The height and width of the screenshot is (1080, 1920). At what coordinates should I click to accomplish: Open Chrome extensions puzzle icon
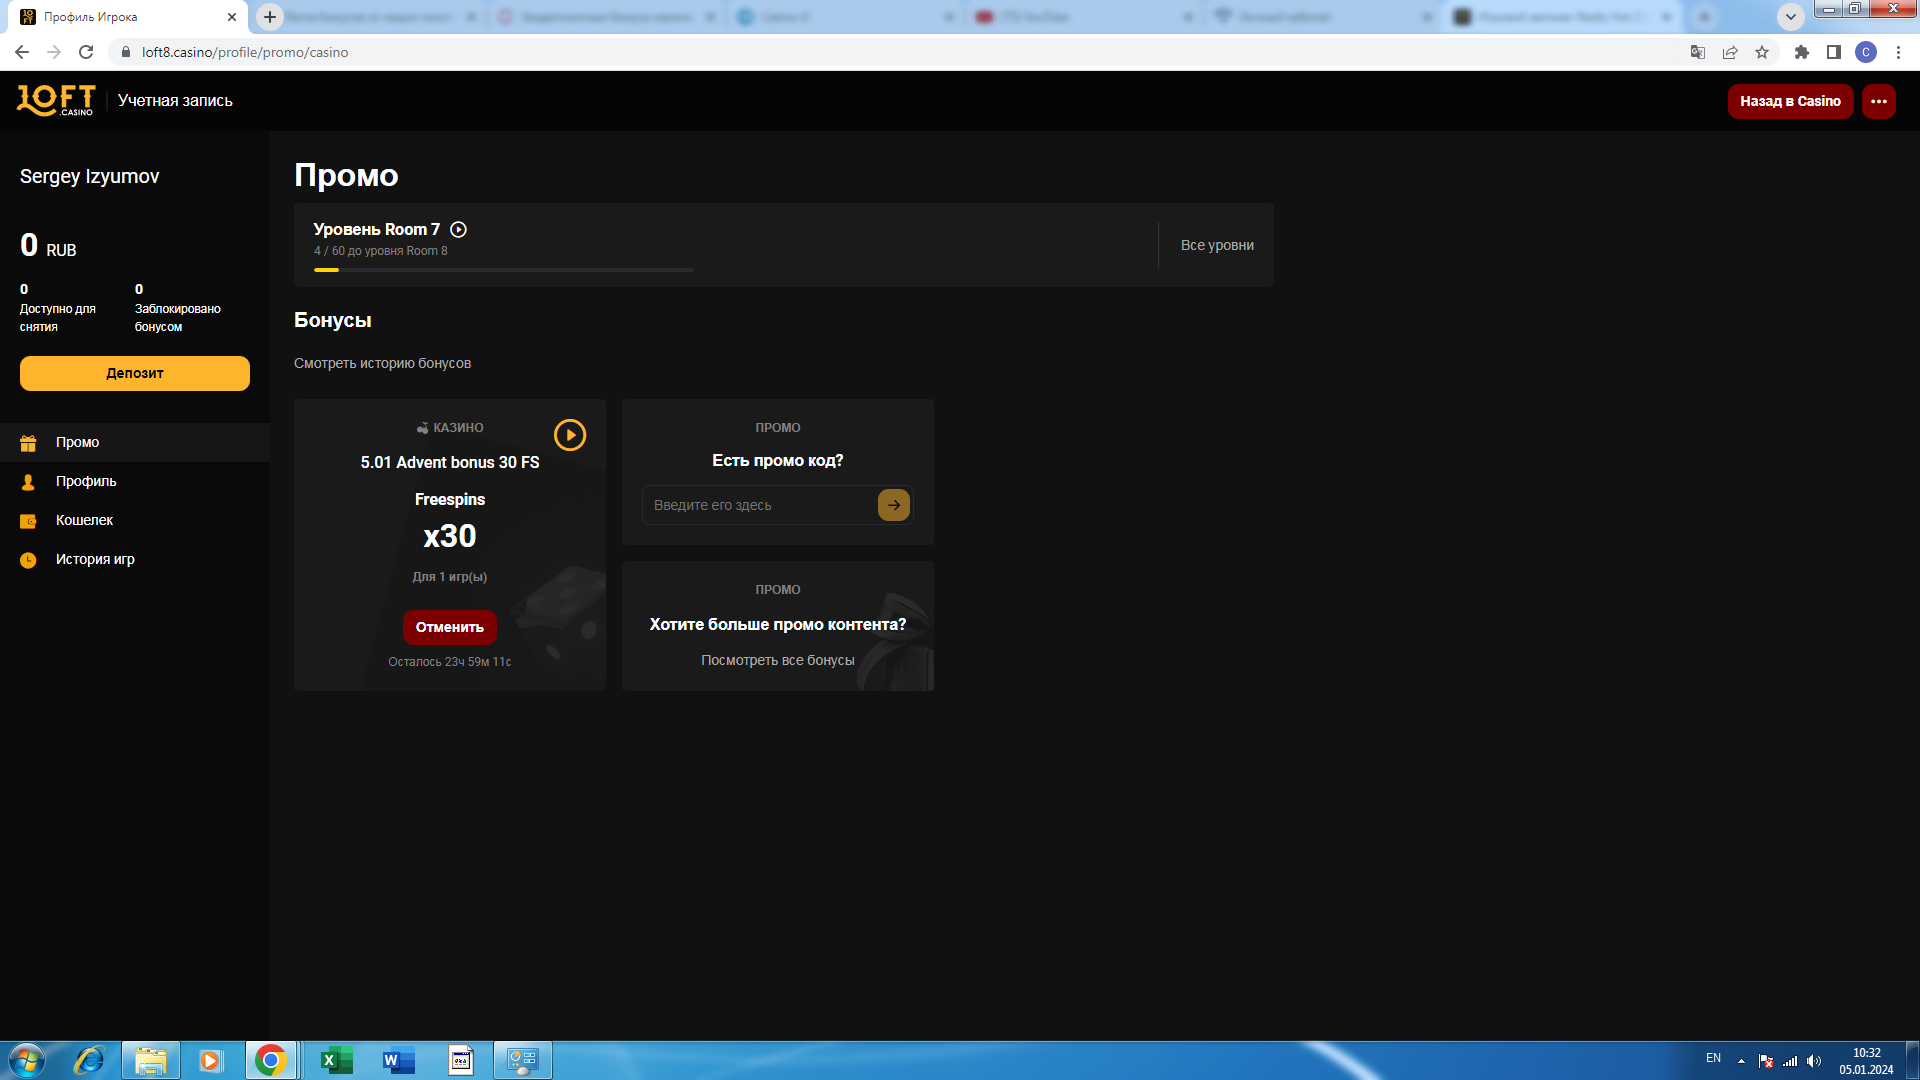coord(1801,52)
